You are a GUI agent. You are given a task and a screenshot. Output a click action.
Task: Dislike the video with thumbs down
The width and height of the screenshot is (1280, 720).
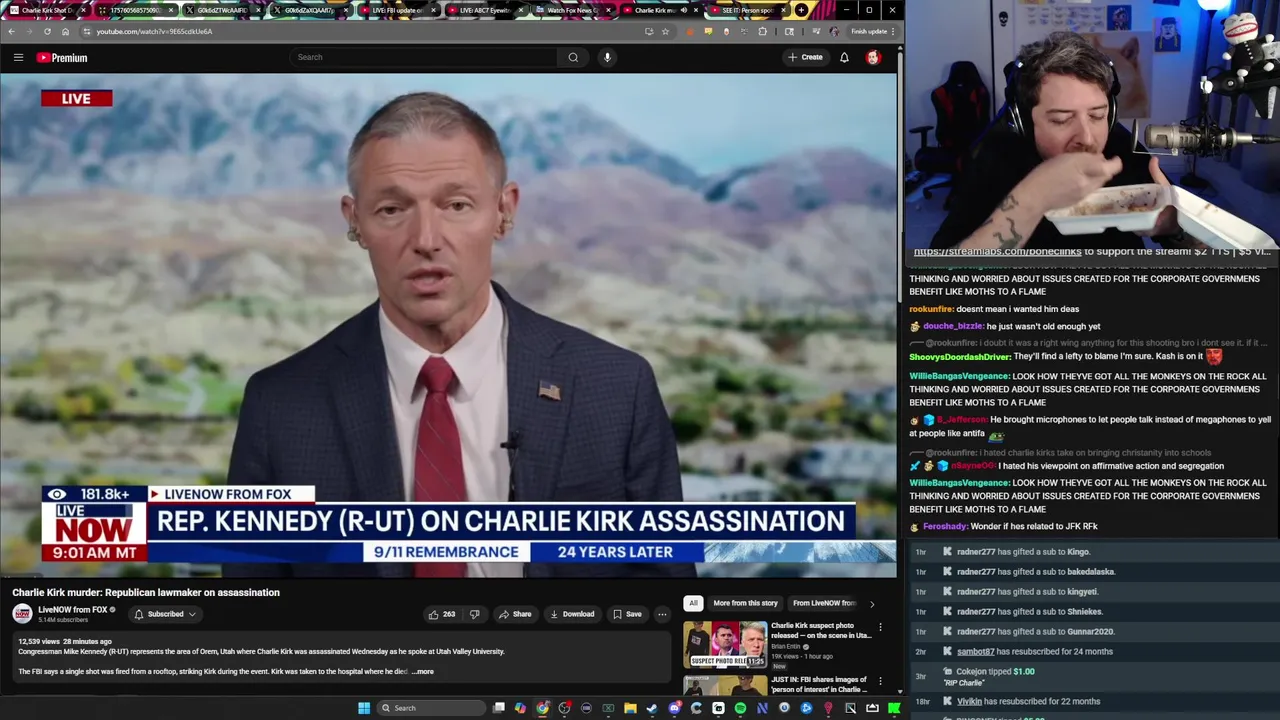tap(475, 614)
